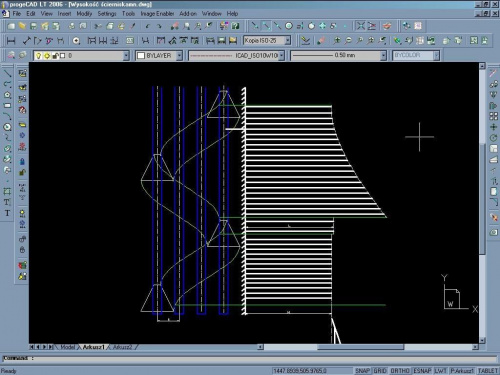Click the center mark dimension icon
The image size is (500, 375).
[76, 41]
